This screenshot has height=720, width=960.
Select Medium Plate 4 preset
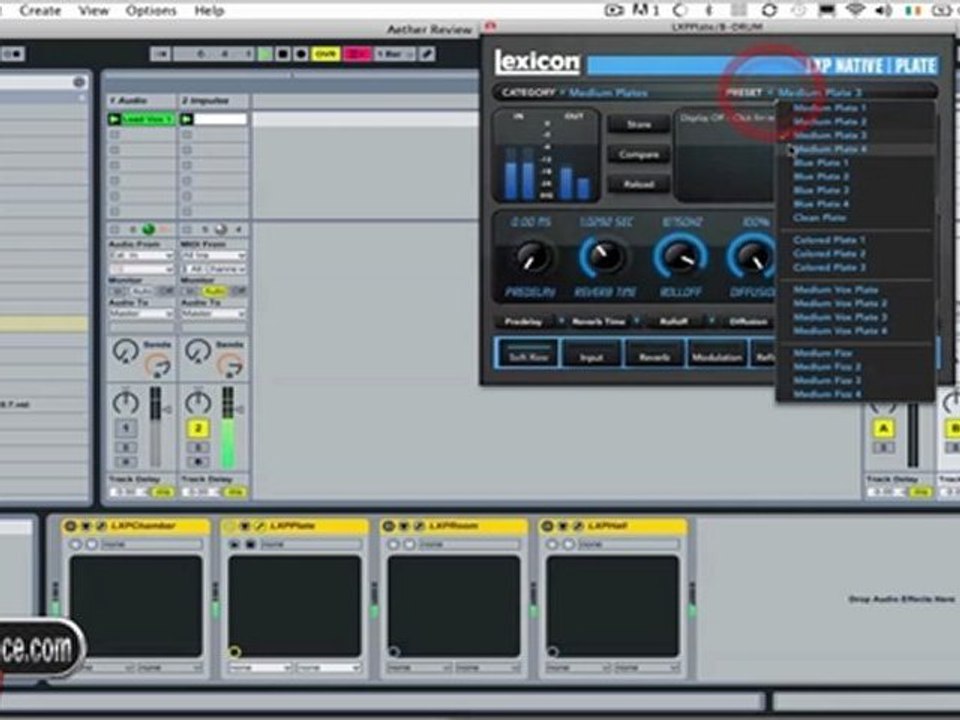point(855,149)
